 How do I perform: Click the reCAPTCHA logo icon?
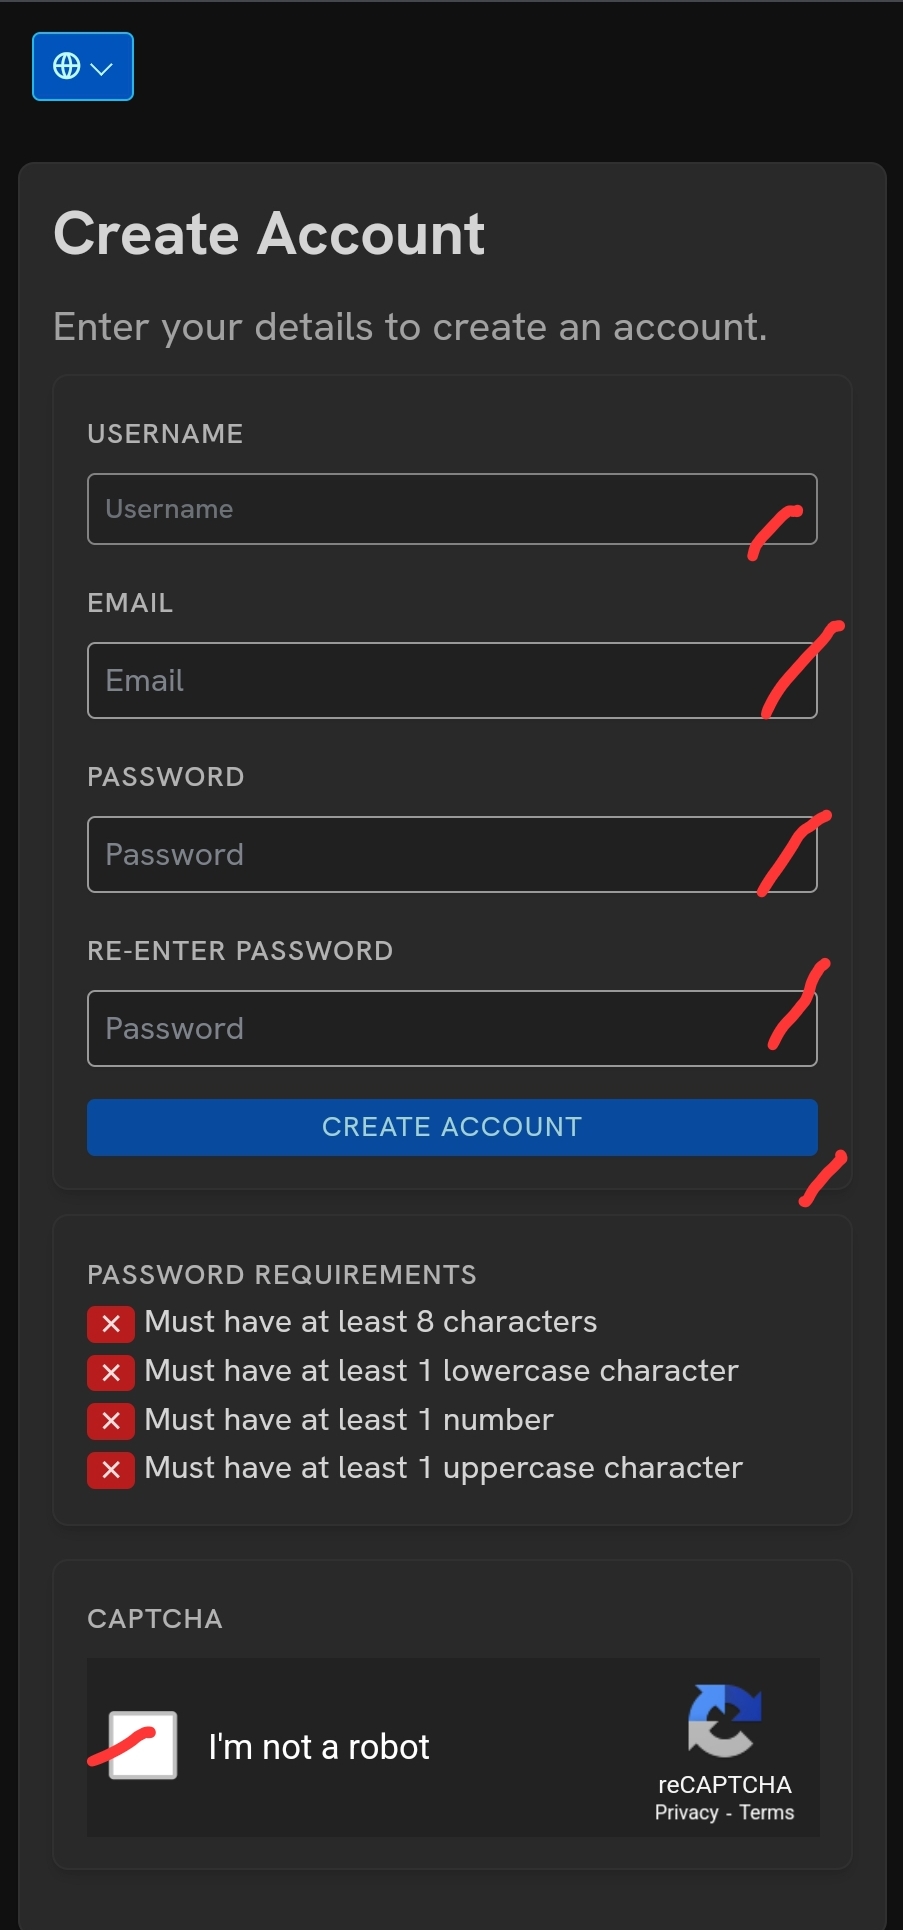point(725,1720)
